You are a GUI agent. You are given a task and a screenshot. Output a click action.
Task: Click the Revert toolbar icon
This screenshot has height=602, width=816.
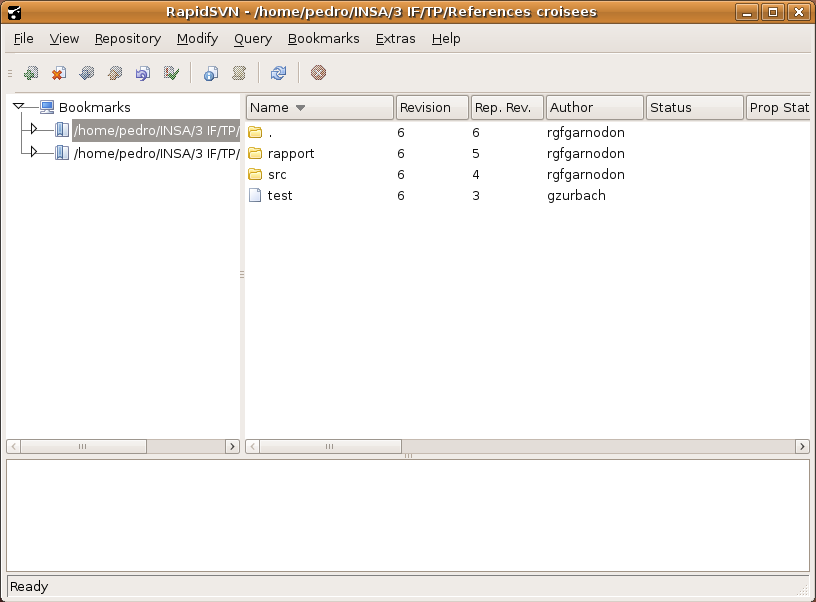point(143,73)
